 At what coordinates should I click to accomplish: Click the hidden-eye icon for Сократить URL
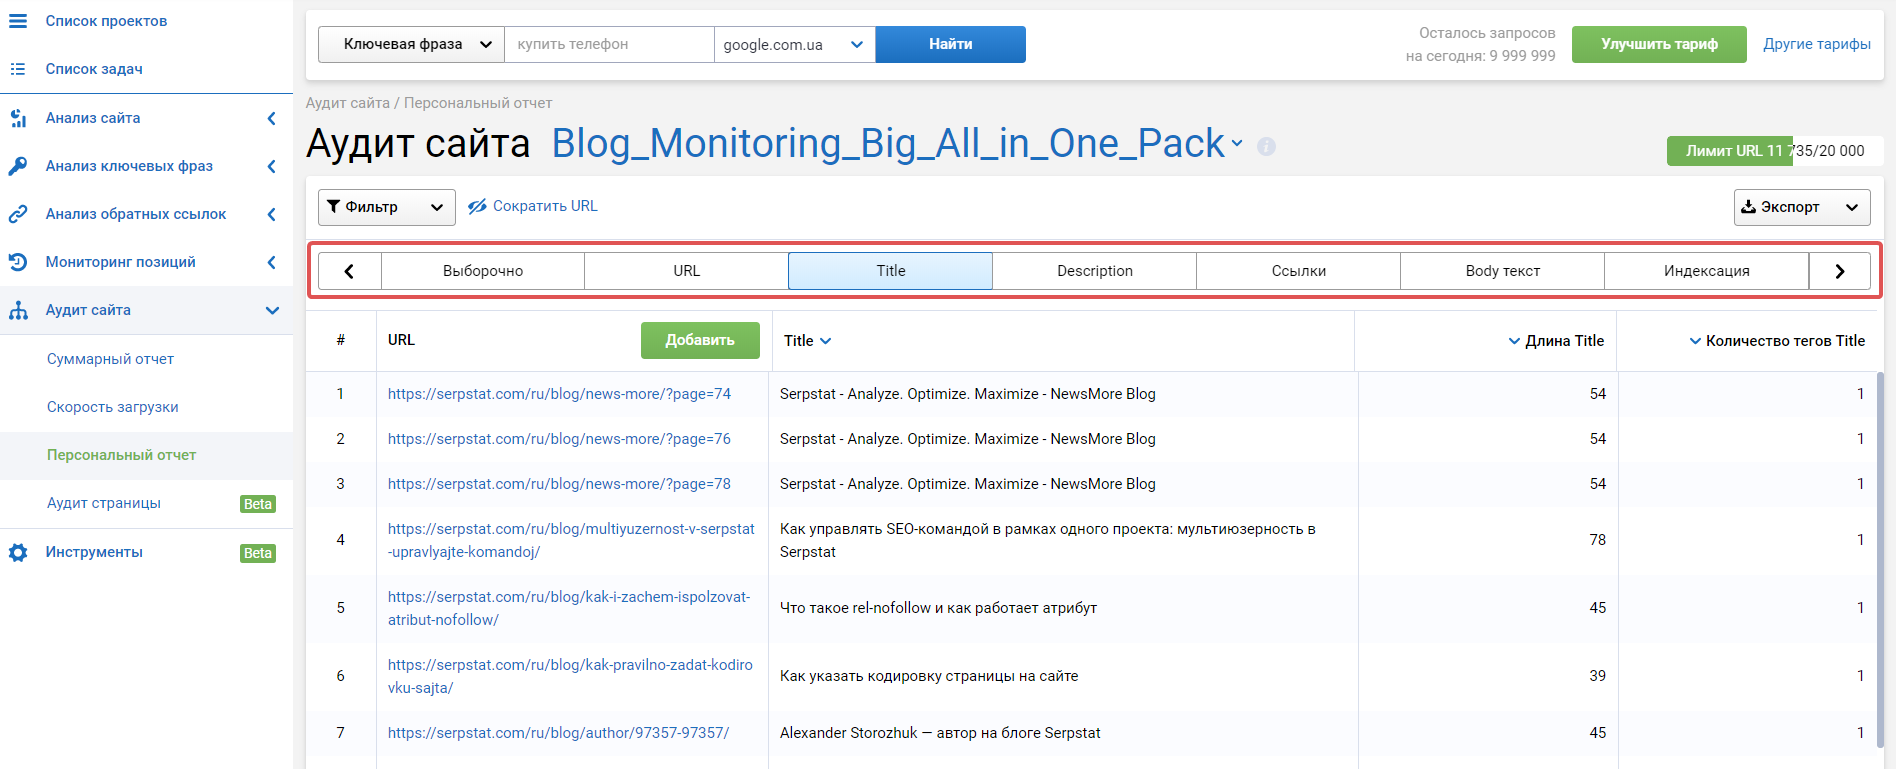pyautogui.click(x=477, y=206)
